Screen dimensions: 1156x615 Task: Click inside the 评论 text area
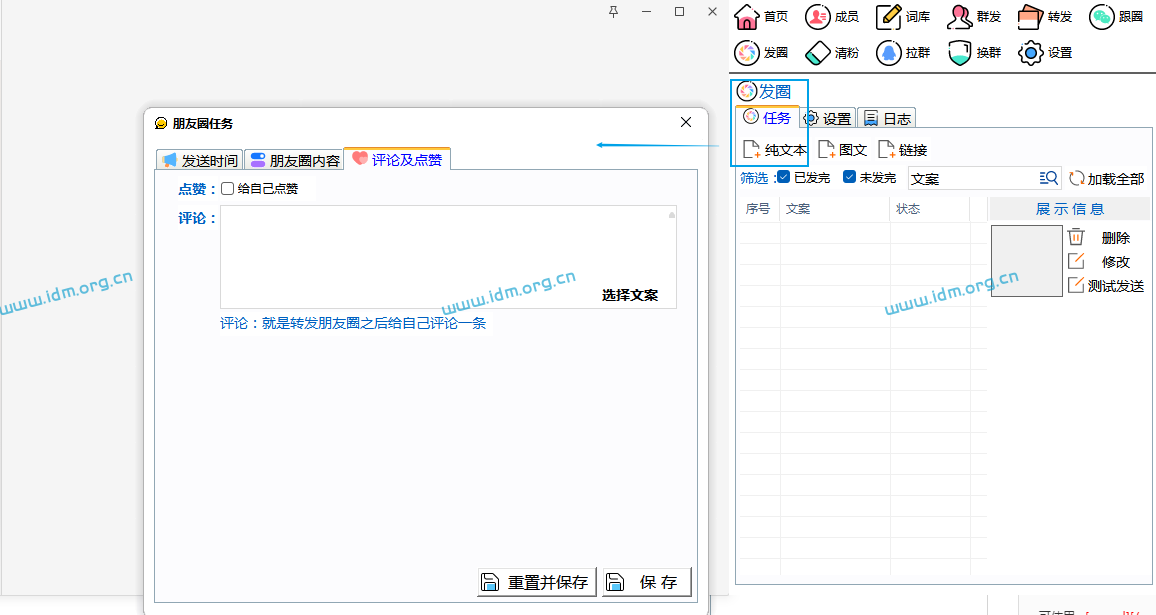pyautogui.click(x=448, y=257)
